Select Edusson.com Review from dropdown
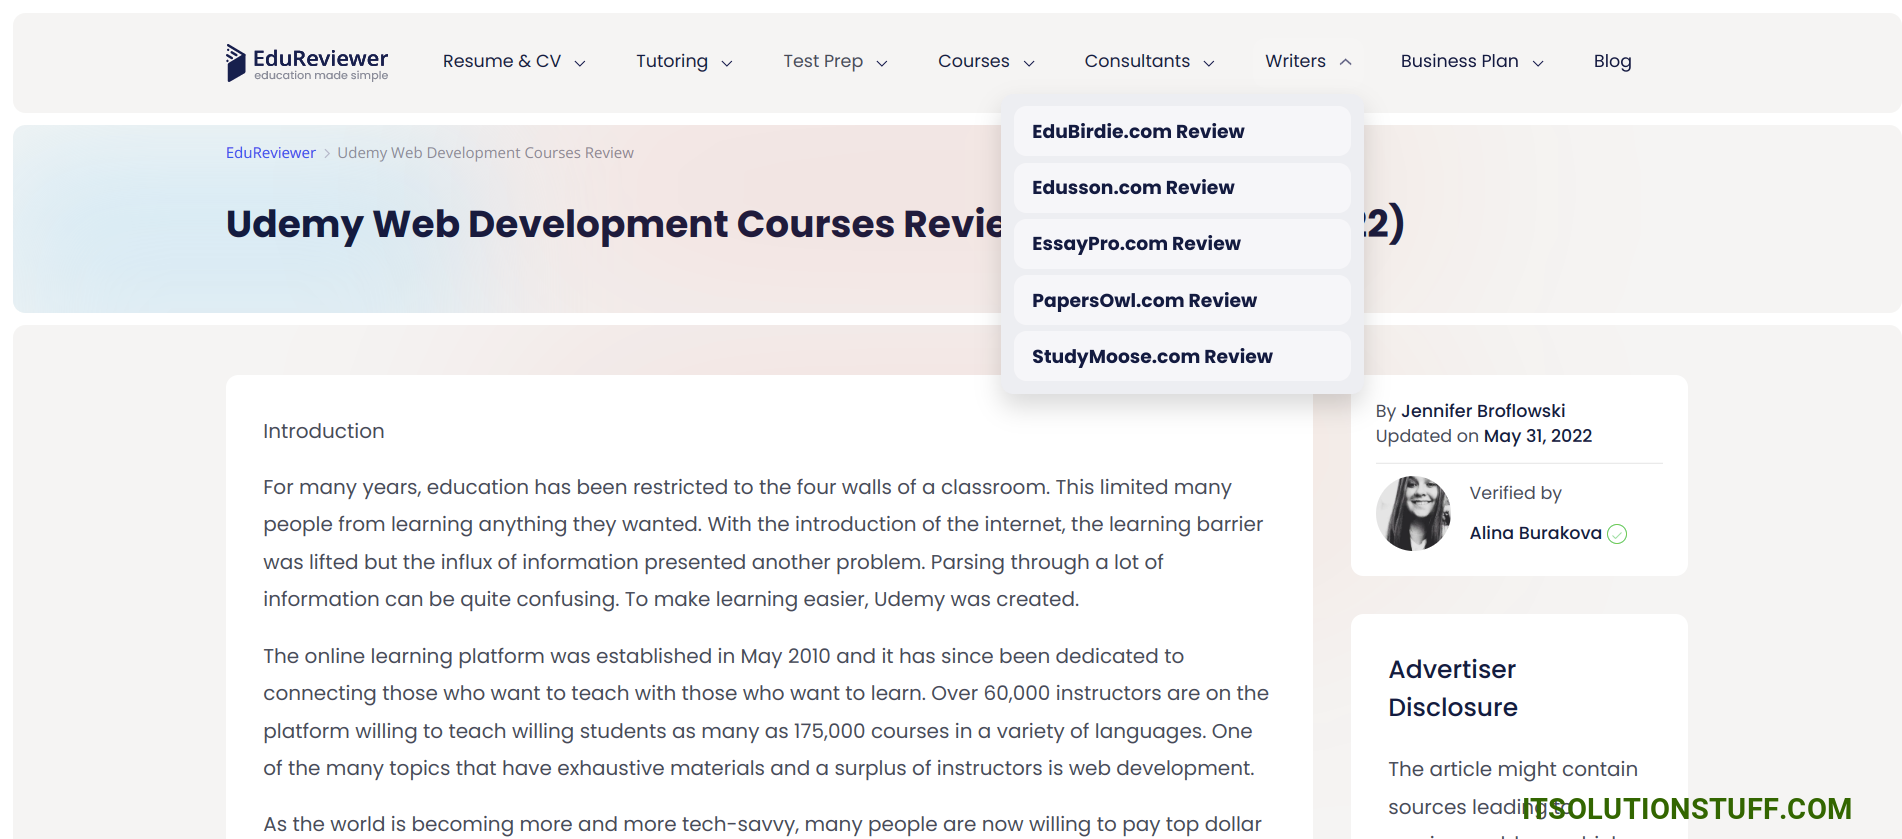 coord(1182,187)
